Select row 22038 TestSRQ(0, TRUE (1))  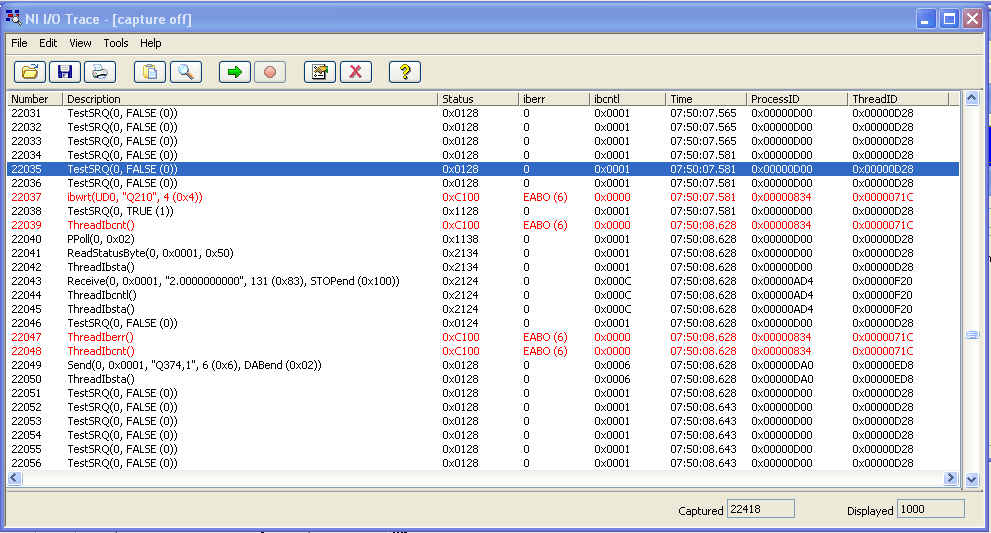click(x=483, y=211)
